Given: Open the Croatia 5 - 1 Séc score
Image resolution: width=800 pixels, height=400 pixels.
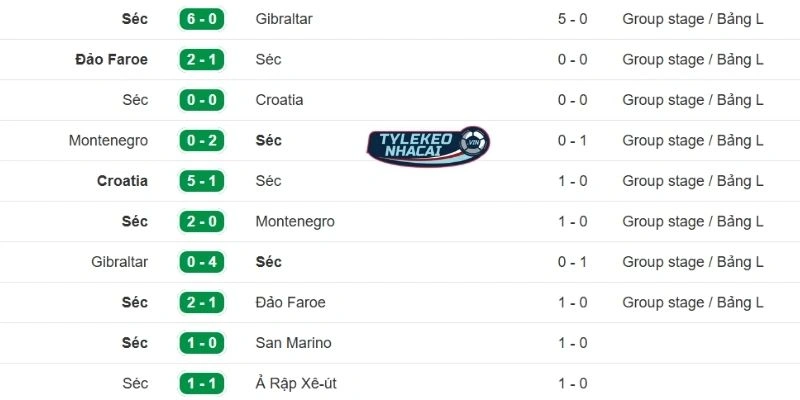Looking at the screenshot, I should [201, 181].
